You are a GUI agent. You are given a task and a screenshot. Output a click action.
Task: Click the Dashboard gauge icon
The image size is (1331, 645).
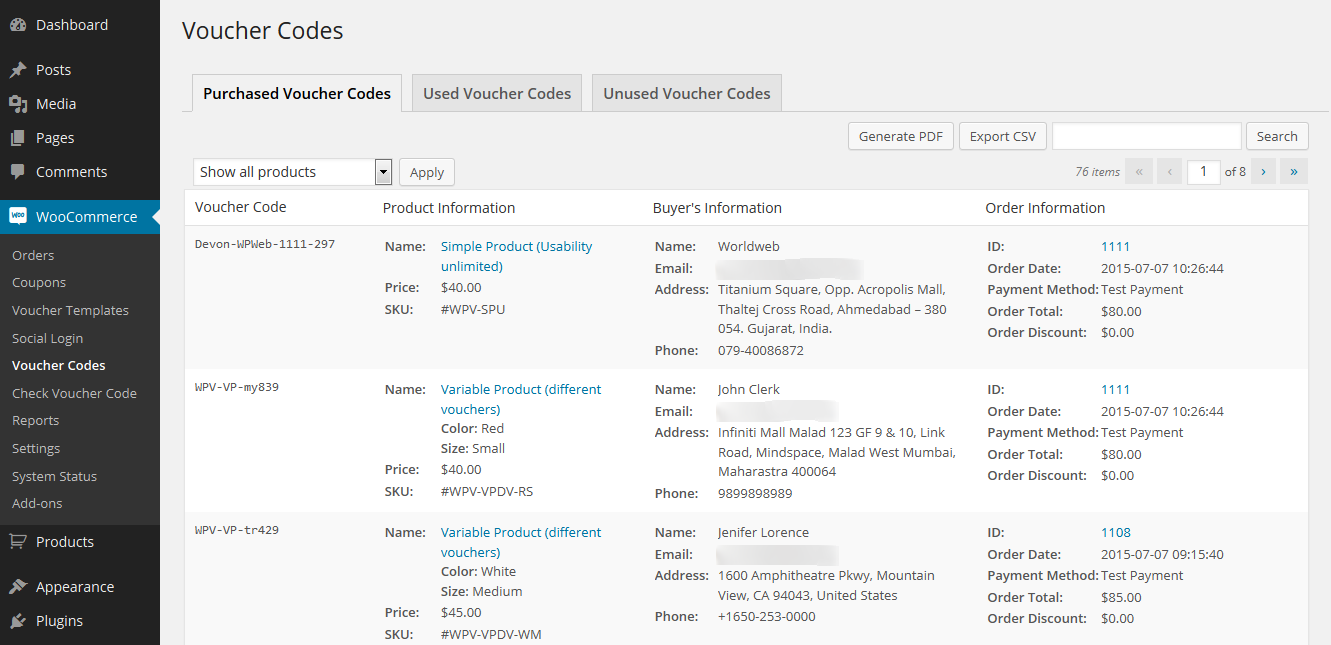(x=18, y=25)
